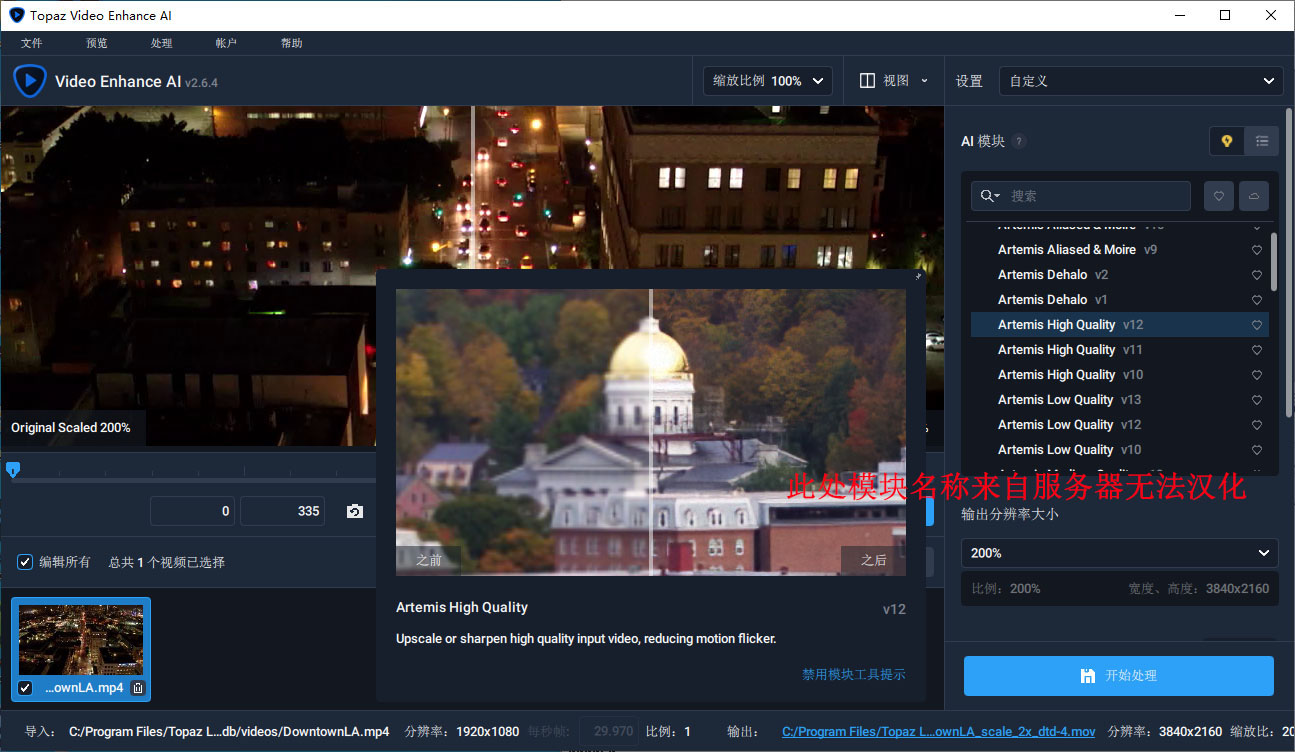Screen dimensions: 1295x752
Task: Click the 禁用模块工具提示 link
Action: 853,675
